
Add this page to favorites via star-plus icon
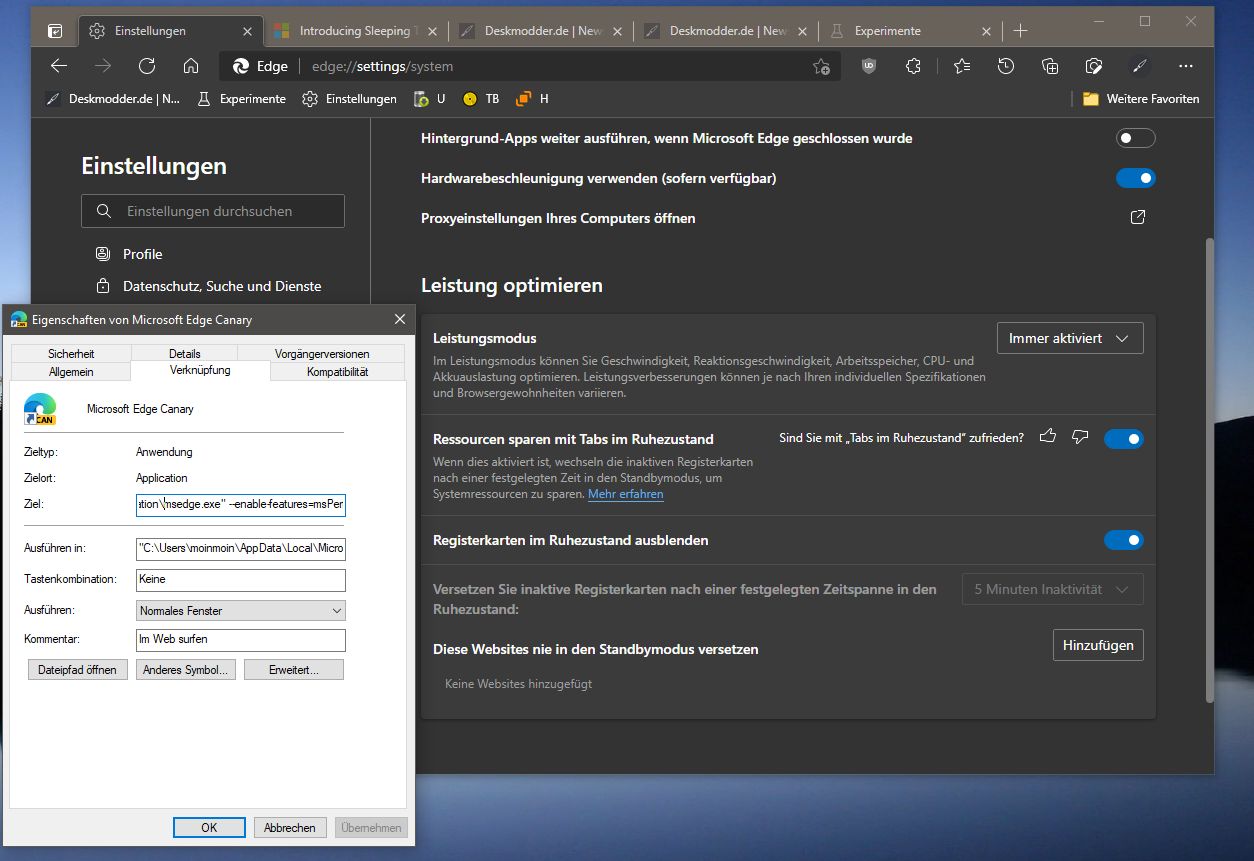(821, 67)
